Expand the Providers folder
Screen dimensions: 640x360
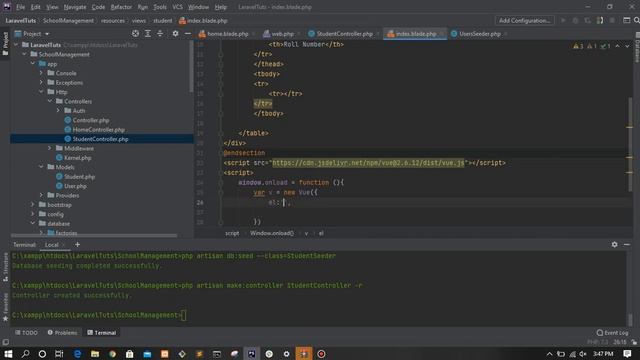(x=41, y=196)
